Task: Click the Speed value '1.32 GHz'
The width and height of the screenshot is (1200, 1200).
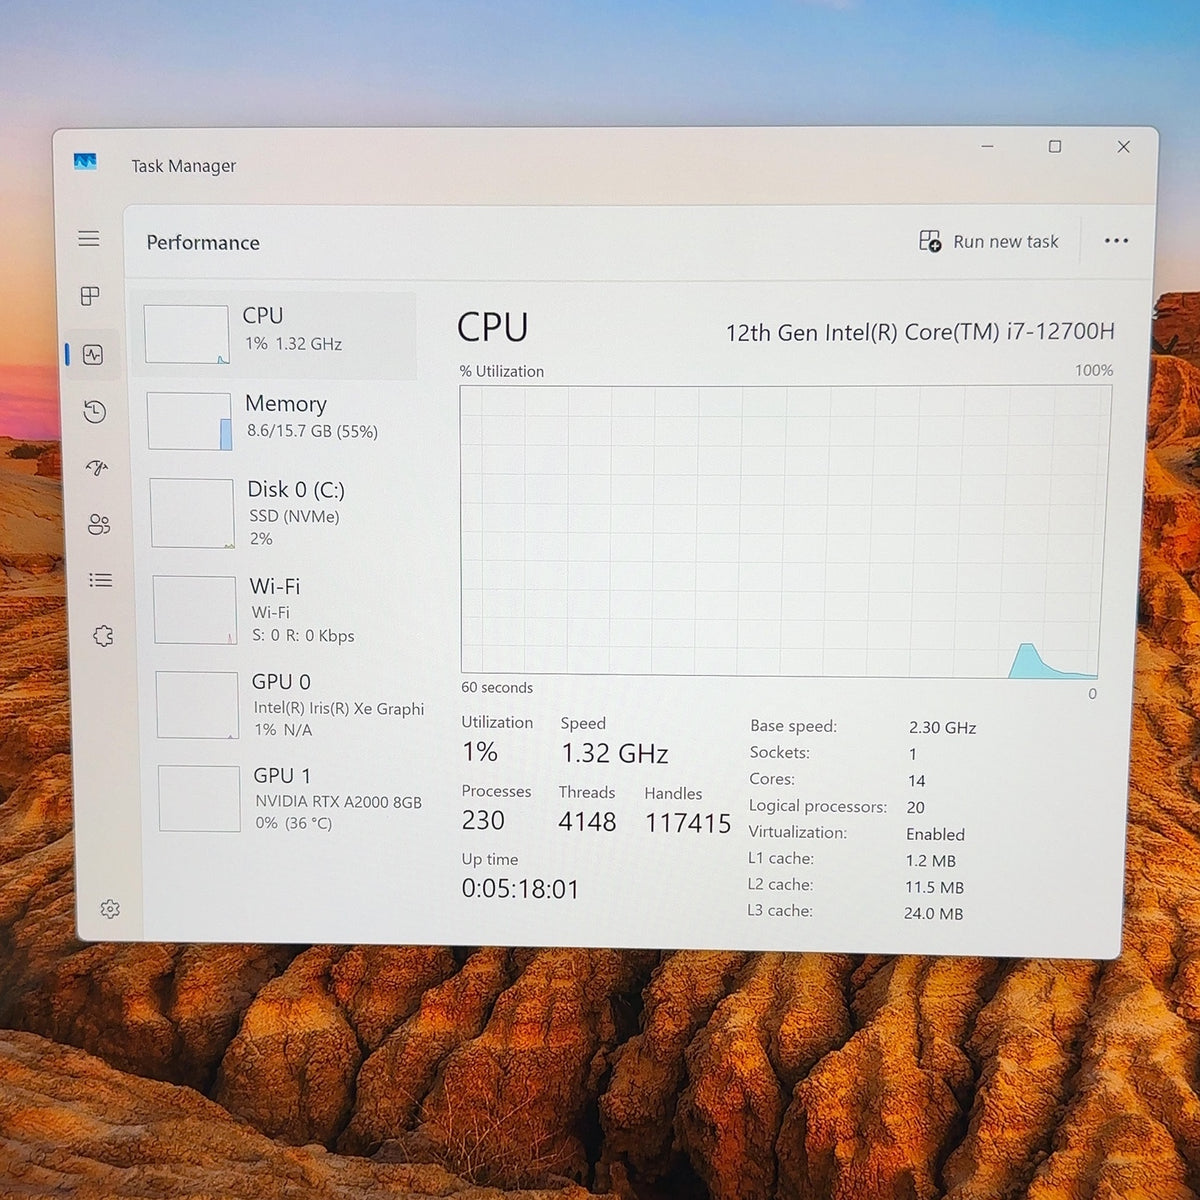Action: tap(614, 753)
